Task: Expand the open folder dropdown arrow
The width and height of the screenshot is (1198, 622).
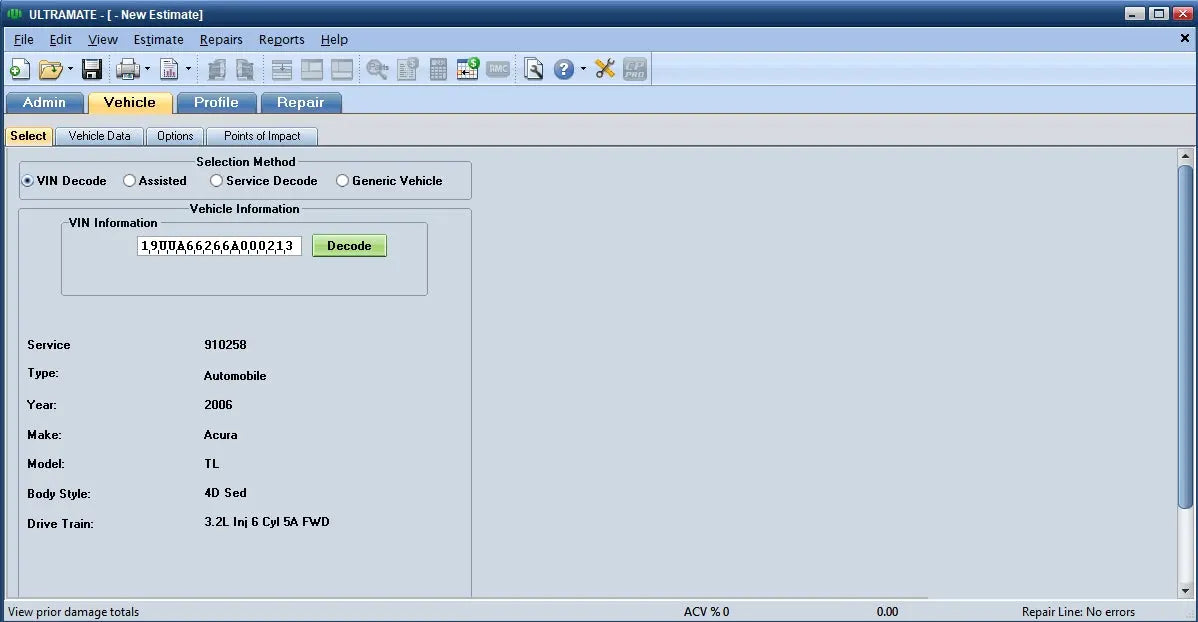Action: 70,69
